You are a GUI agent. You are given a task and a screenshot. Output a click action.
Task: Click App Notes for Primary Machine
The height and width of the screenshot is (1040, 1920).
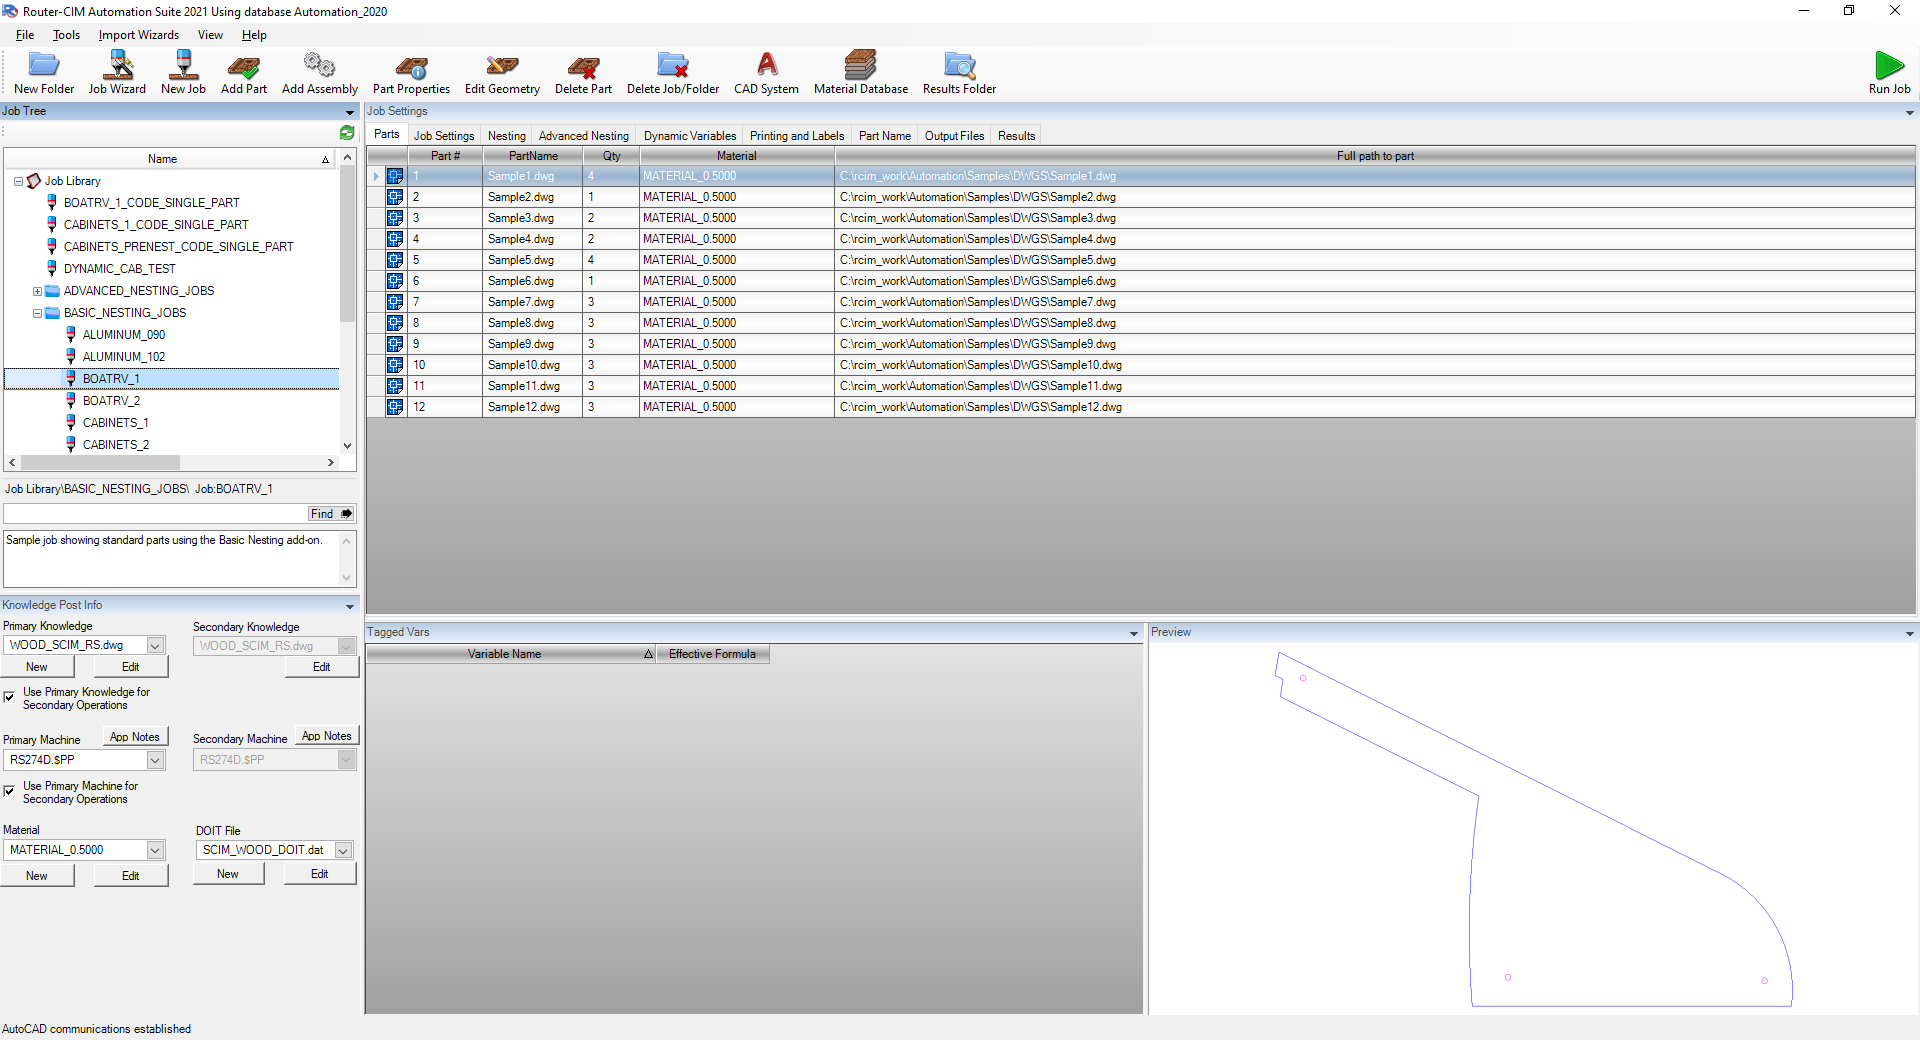pyautogui.click(x=135, y=736)
